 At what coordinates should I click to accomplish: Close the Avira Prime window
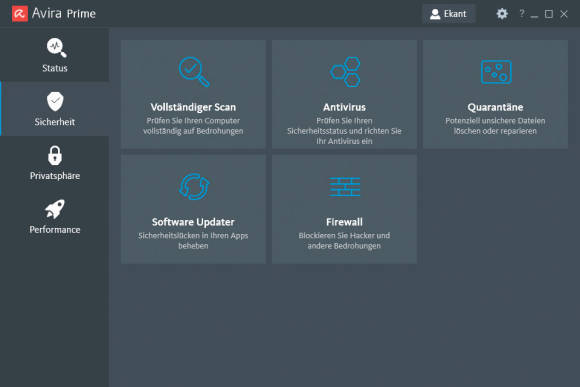tap(564, 14)
